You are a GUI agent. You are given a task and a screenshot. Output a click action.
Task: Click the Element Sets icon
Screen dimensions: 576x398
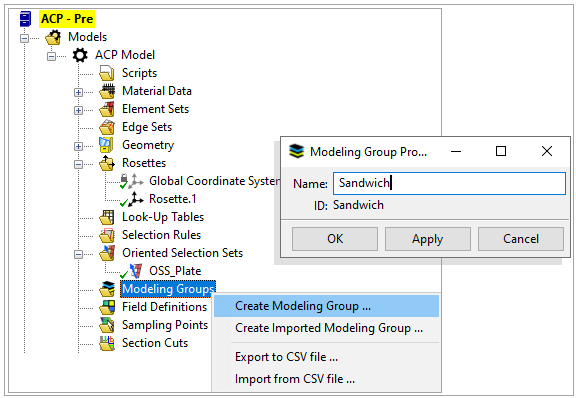click(x=107, y=109)
